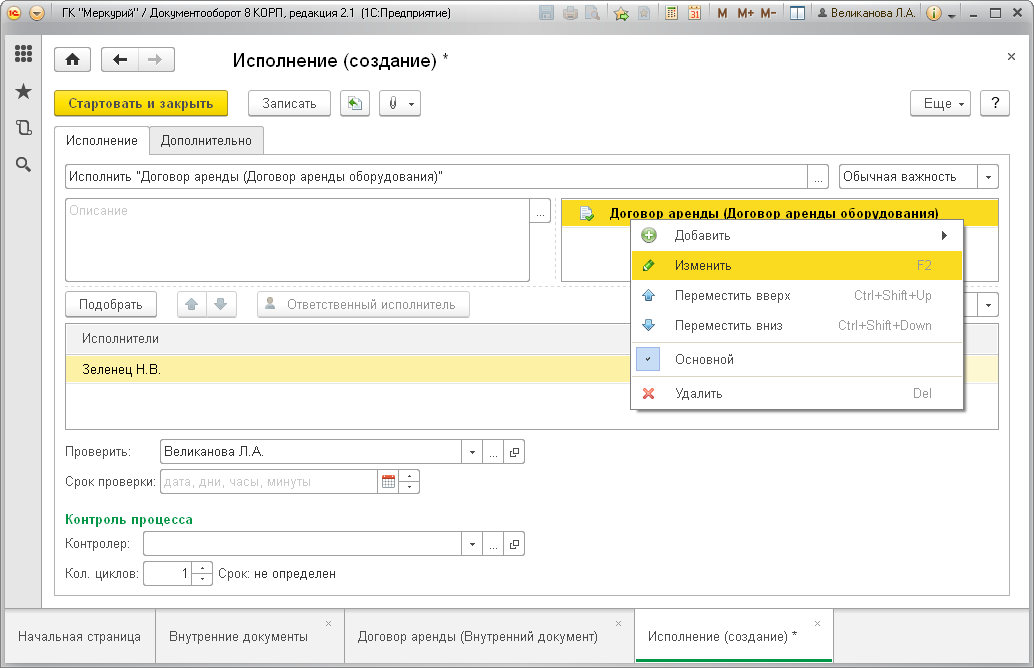Click ellipsis button beside Описание field
The height and width of the screenshot is (668, 1034).
[540, 211]
